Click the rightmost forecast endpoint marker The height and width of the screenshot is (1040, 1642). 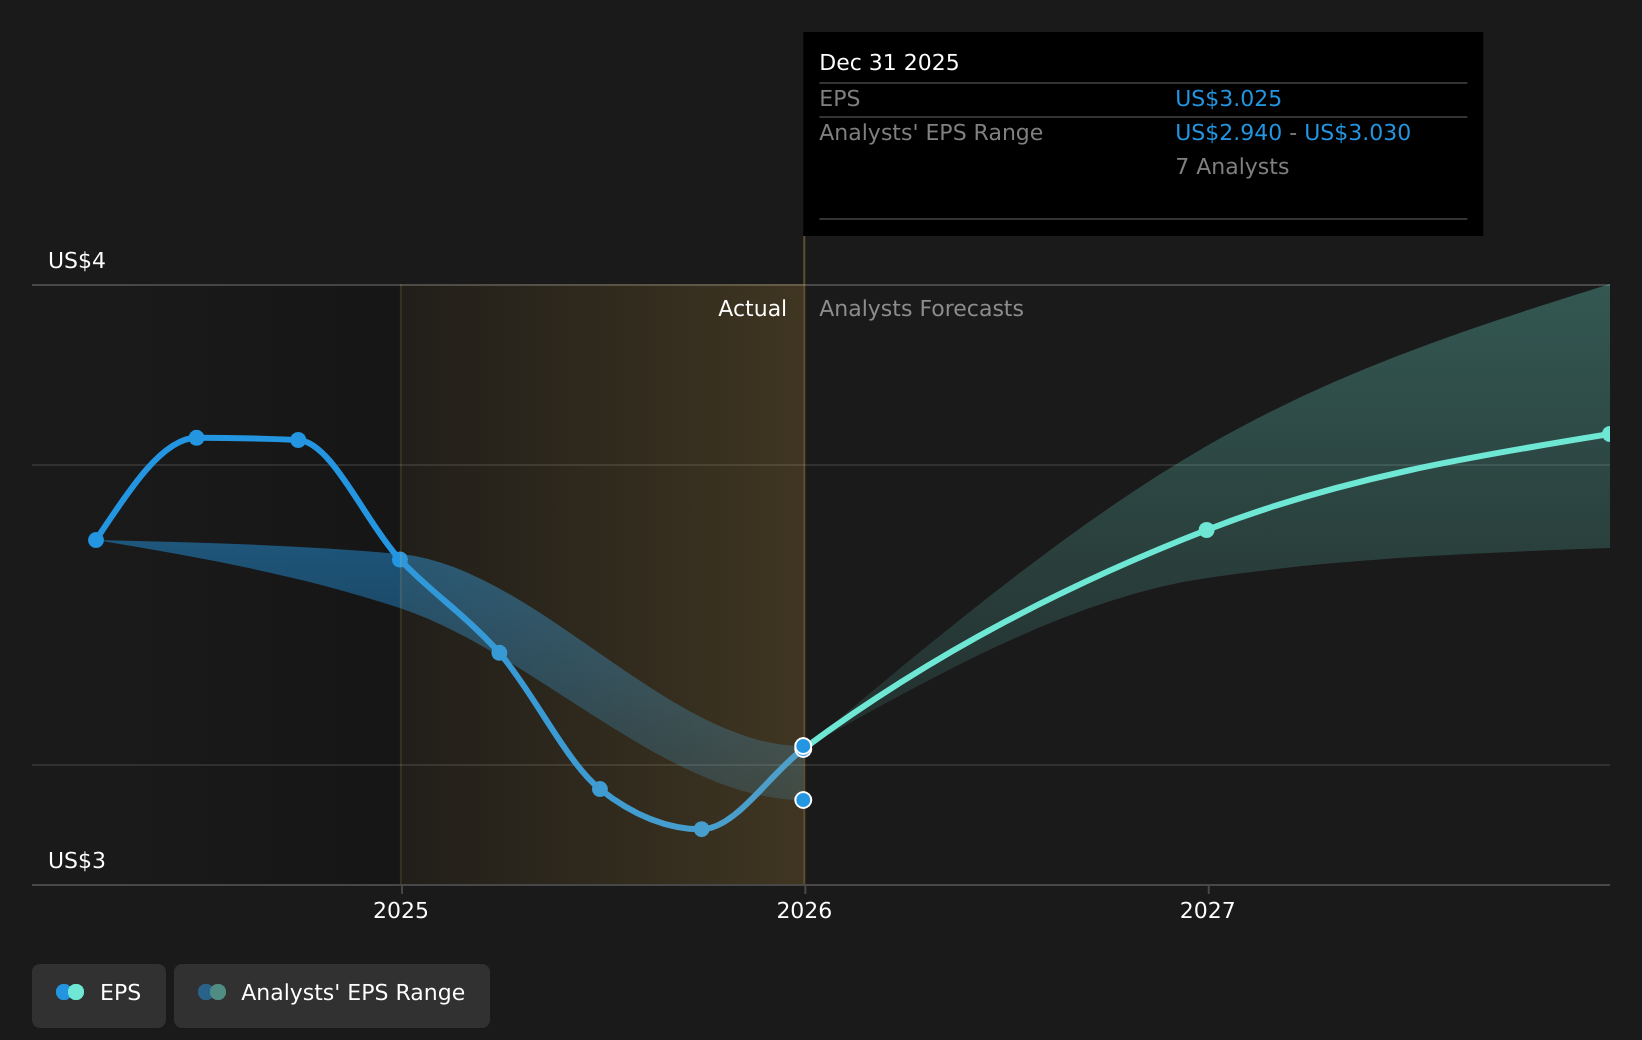click(x=1608, y=433)
